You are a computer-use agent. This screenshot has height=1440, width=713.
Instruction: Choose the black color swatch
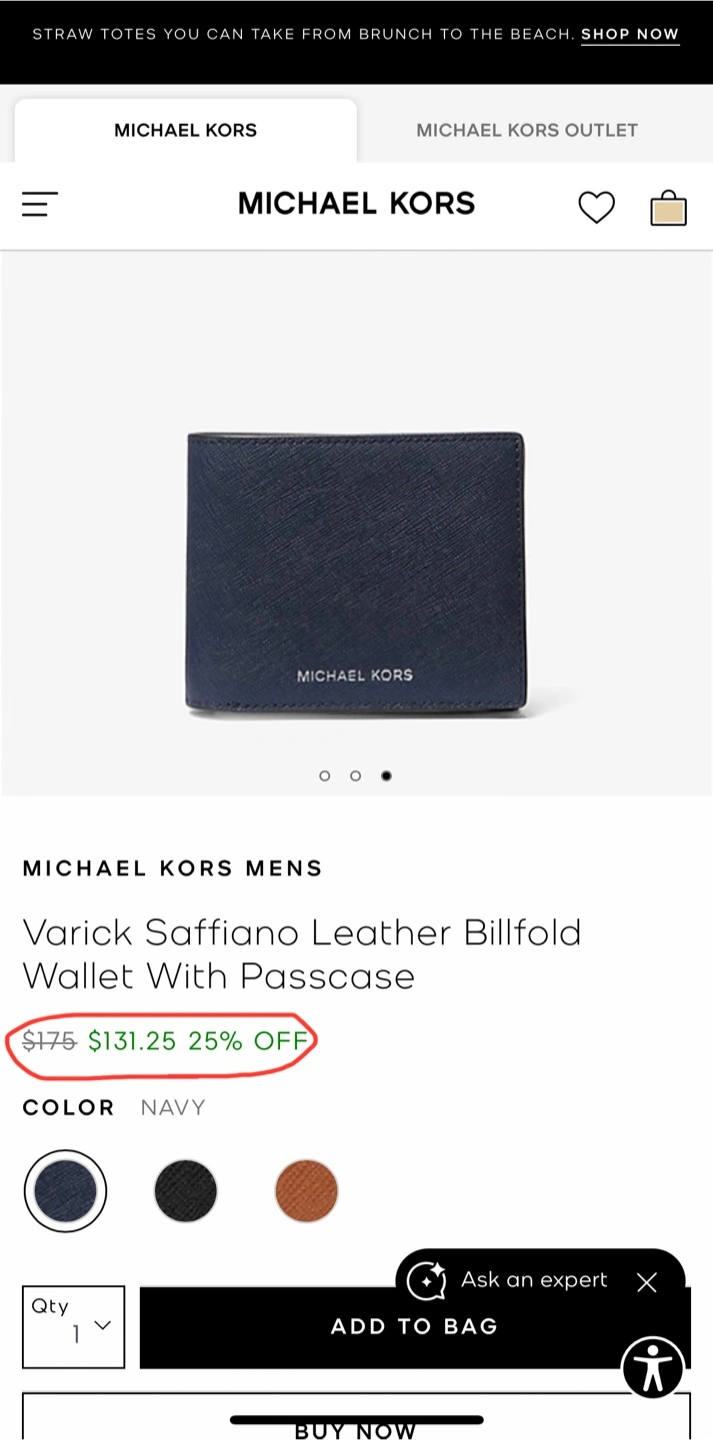click(x=186, y=1191)
